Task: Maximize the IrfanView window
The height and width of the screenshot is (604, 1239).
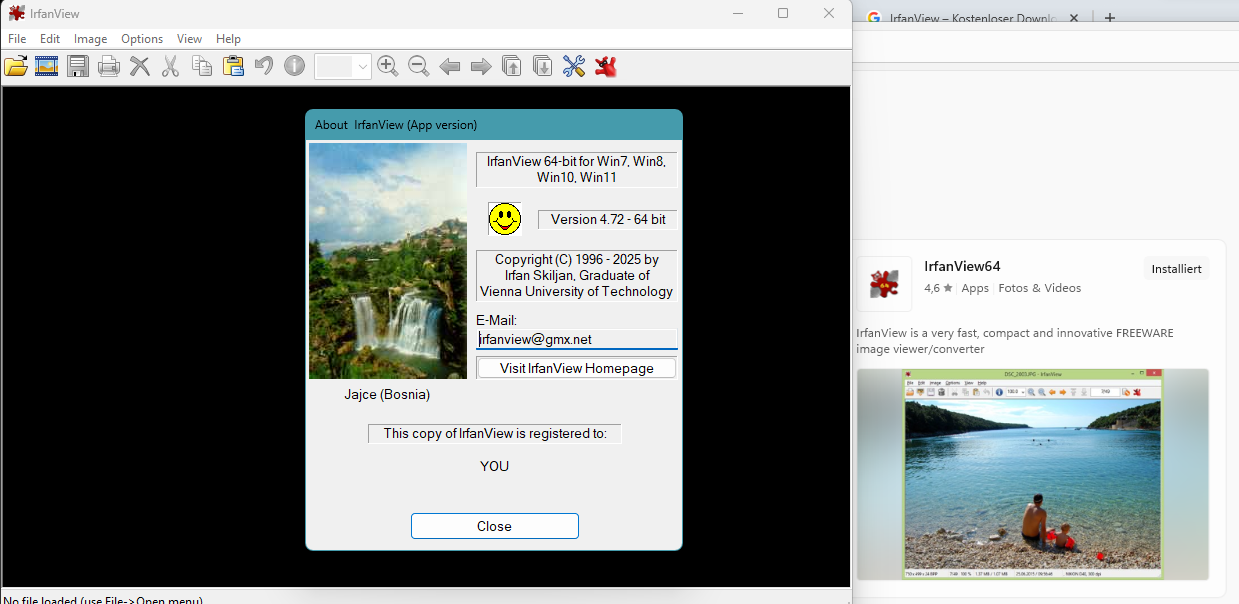Action: [782, 13]
